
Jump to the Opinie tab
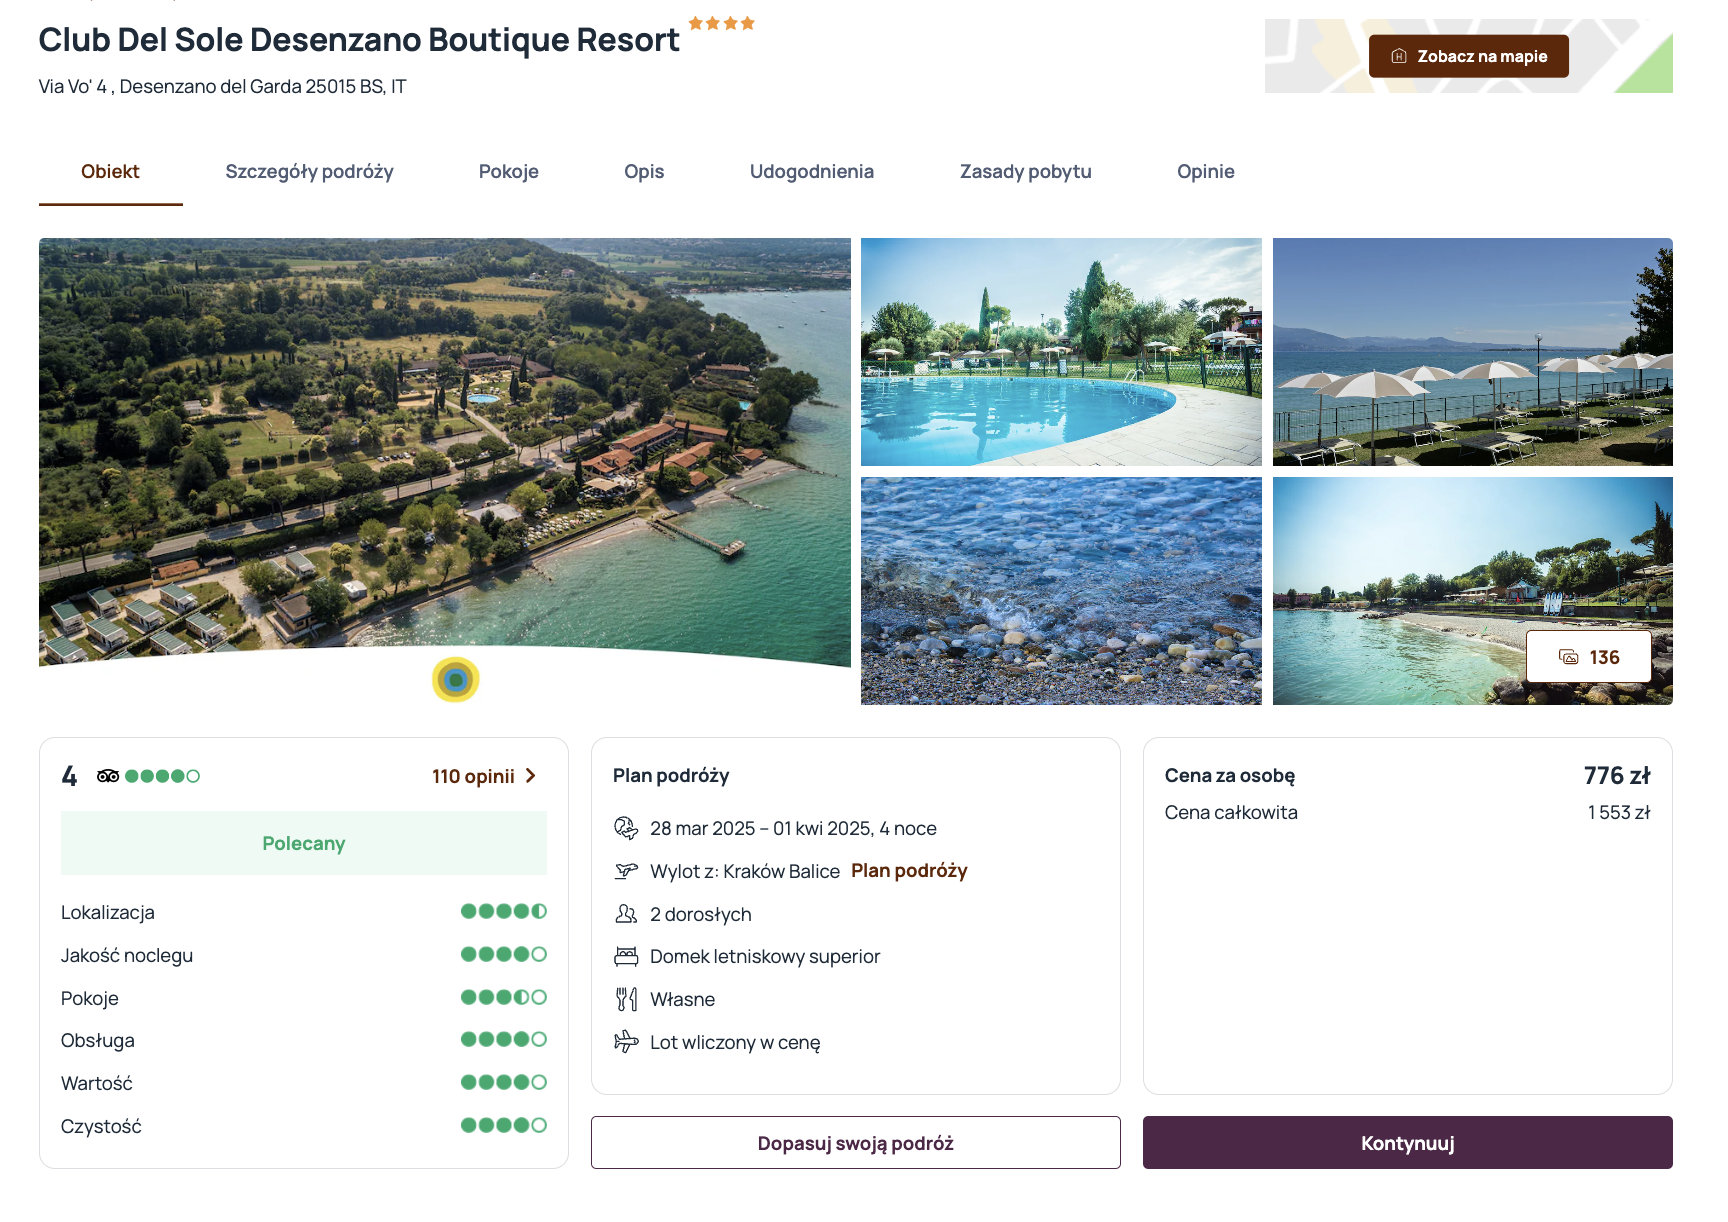point(1205,172)
